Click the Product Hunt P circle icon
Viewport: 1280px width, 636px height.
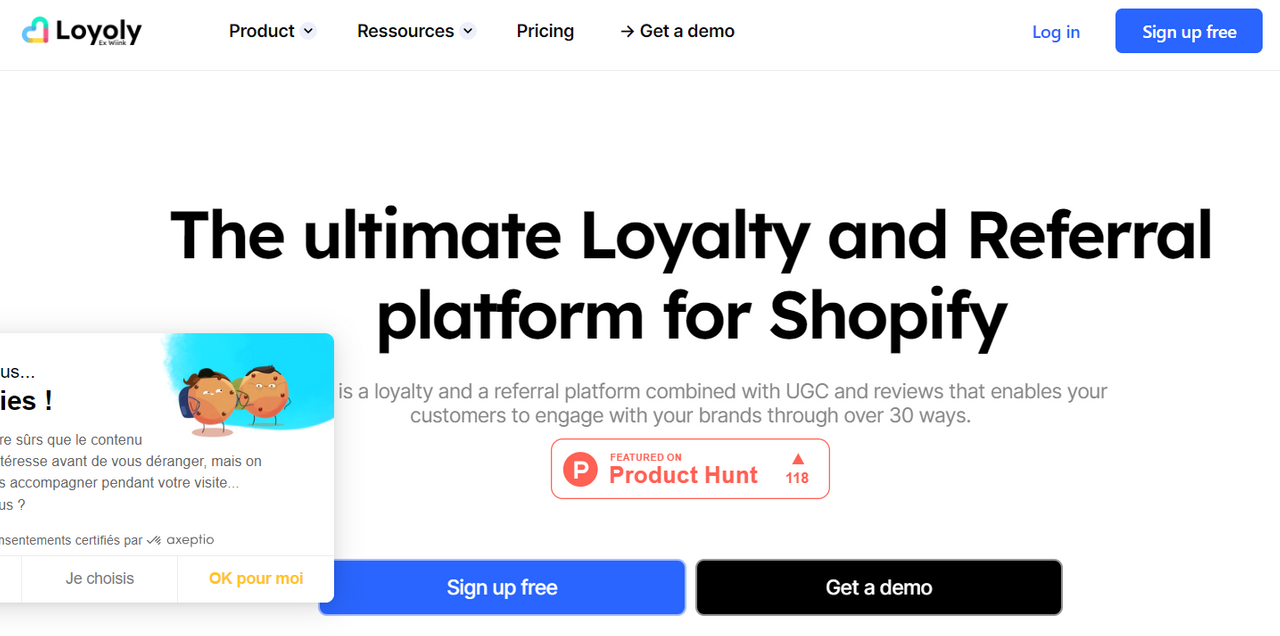tap(580, 469)
